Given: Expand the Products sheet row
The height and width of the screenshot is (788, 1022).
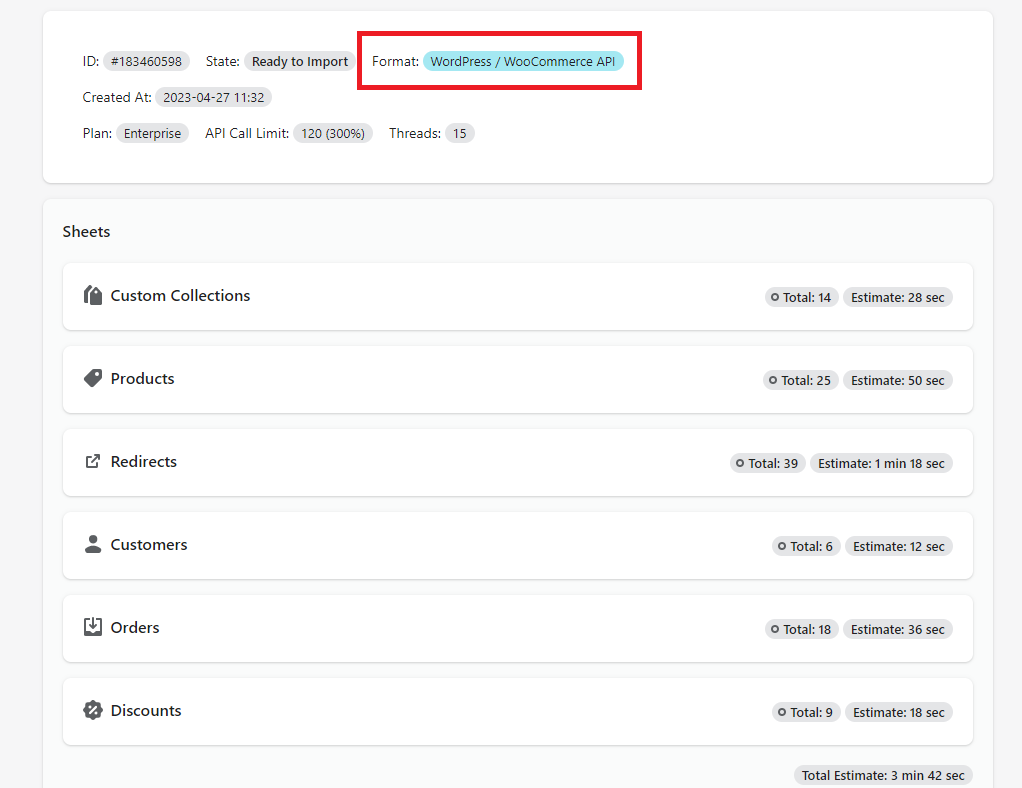Looking at the screenshot, I should (518, 379).
